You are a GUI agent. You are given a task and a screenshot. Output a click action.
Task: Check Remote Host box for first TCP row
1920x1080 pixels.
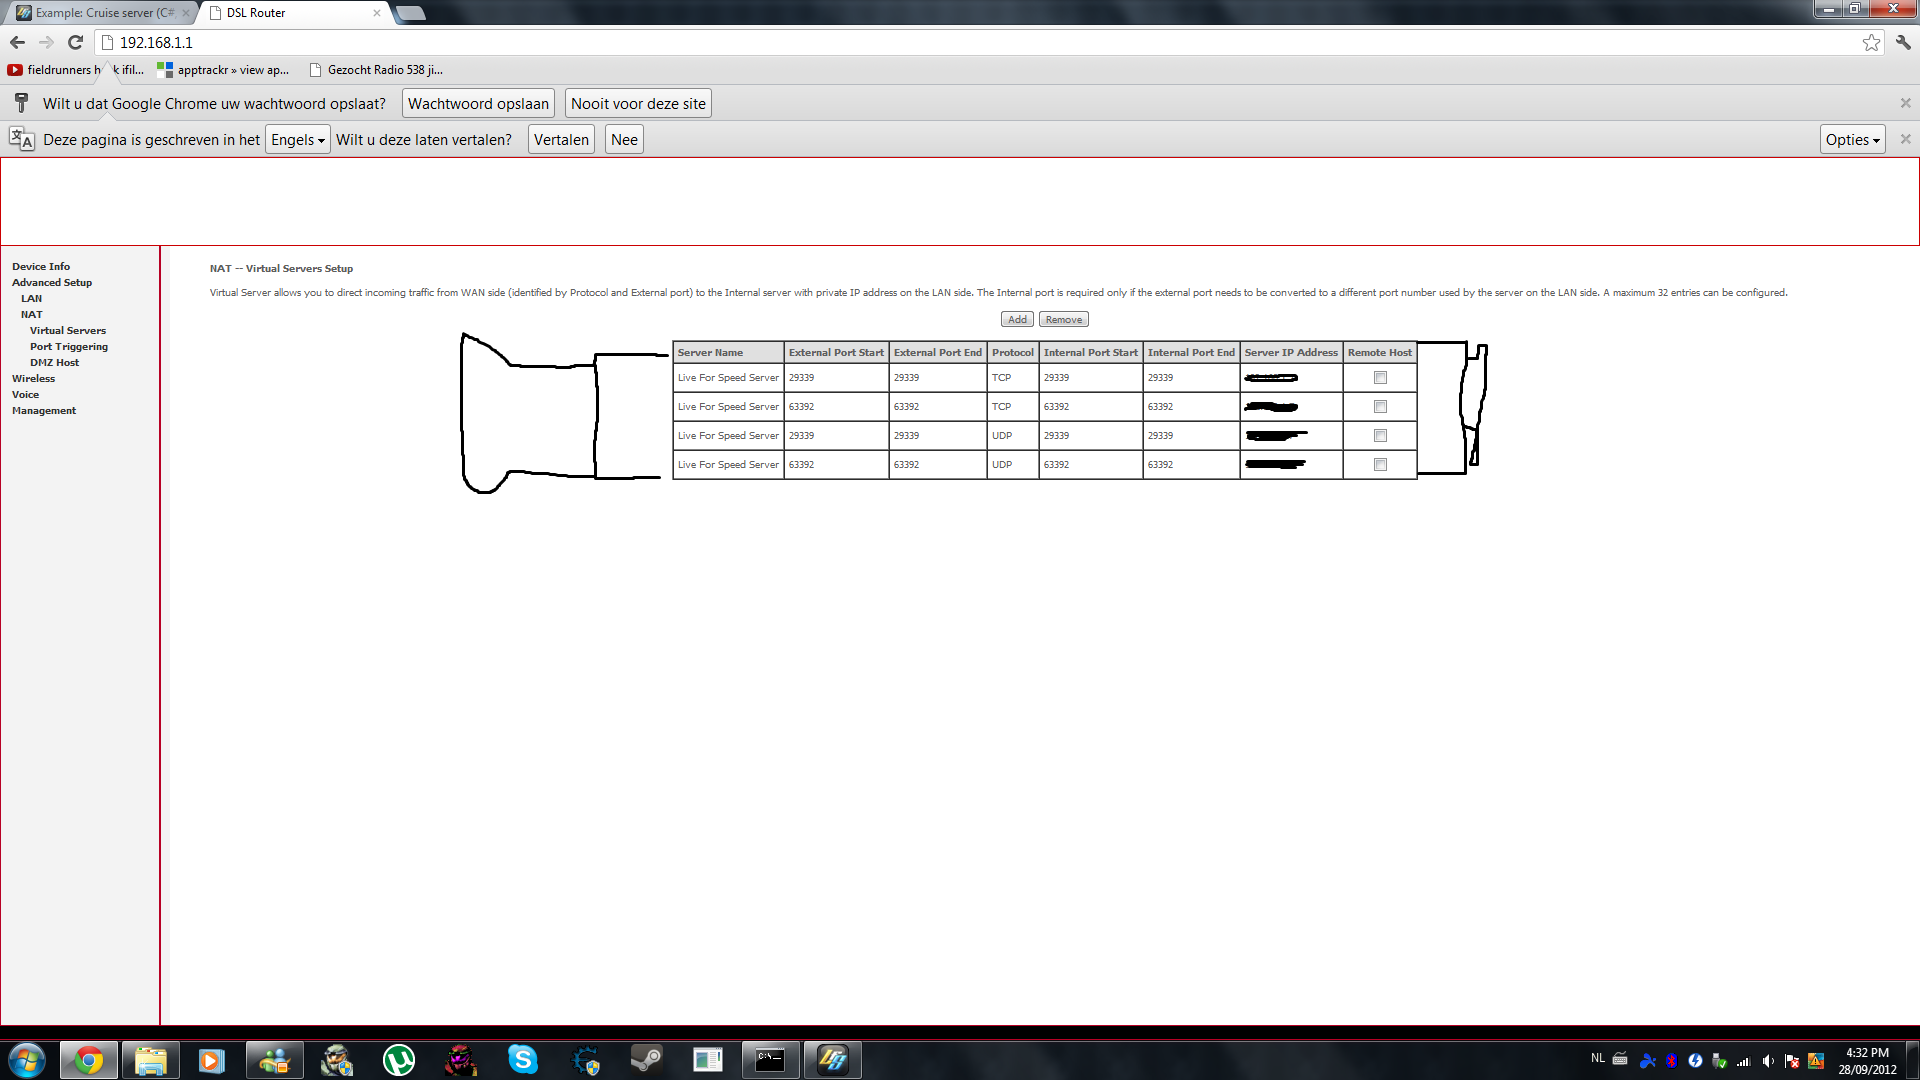1380,378
